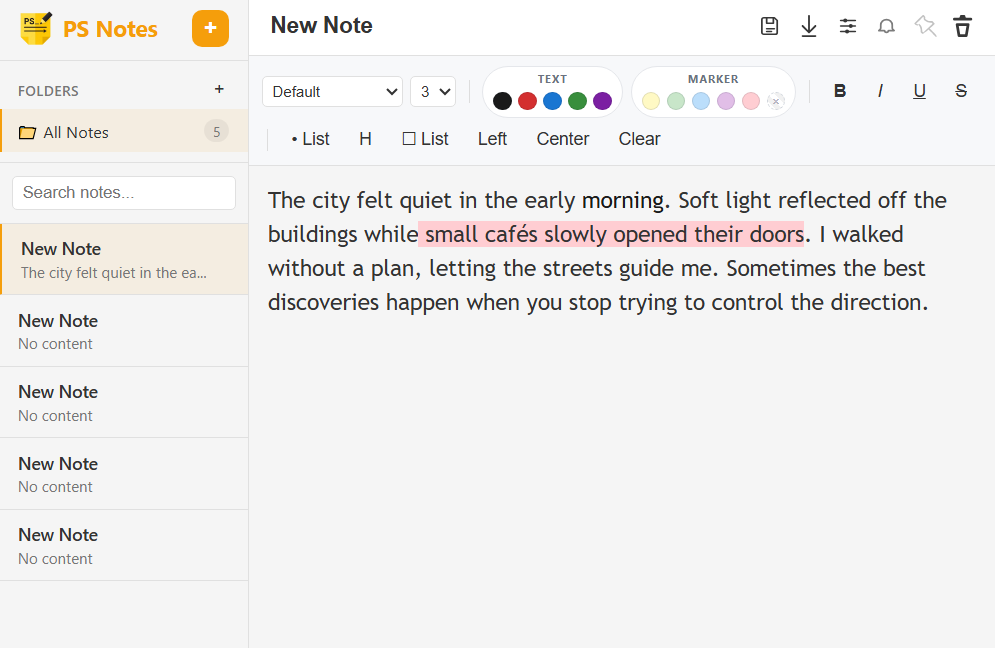995x648 pixels.
Task: Toggle bold formatting
Action: pos(840,91)
